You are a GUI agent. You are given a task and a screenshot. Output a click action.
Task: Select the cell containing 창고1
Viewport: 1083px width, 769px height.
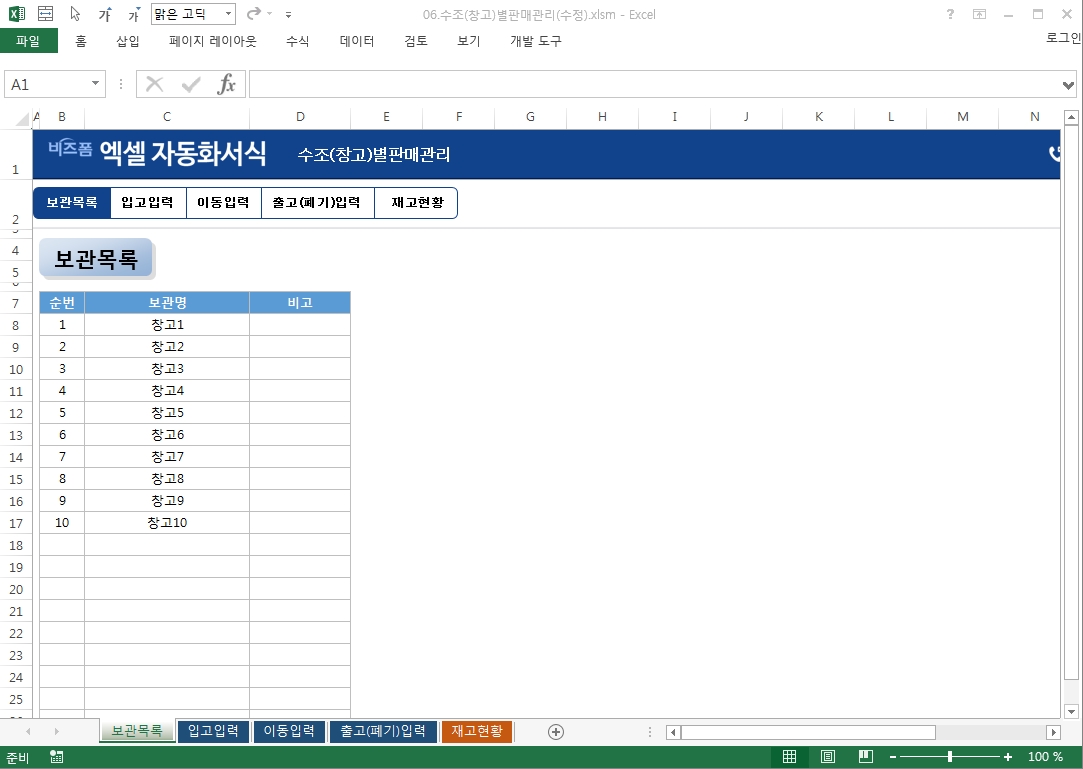[167, 325]
